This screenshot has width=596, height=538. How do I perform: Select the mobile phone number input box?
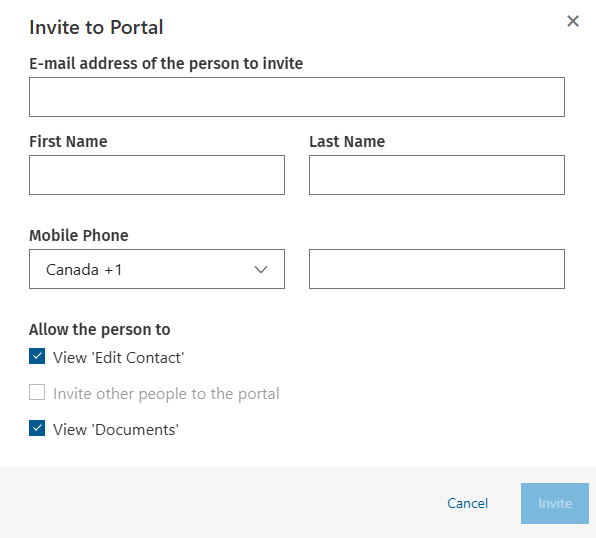(437, 269)
